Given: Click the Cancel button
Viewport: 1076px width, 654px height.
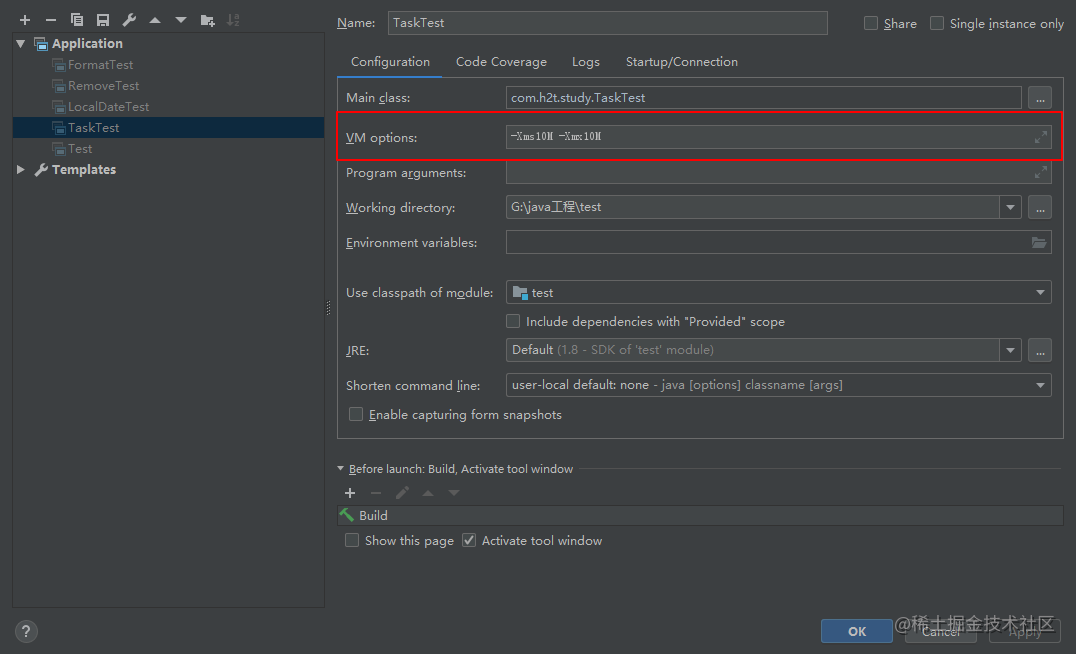Looking at the screenshot, I should click(941, 631).
